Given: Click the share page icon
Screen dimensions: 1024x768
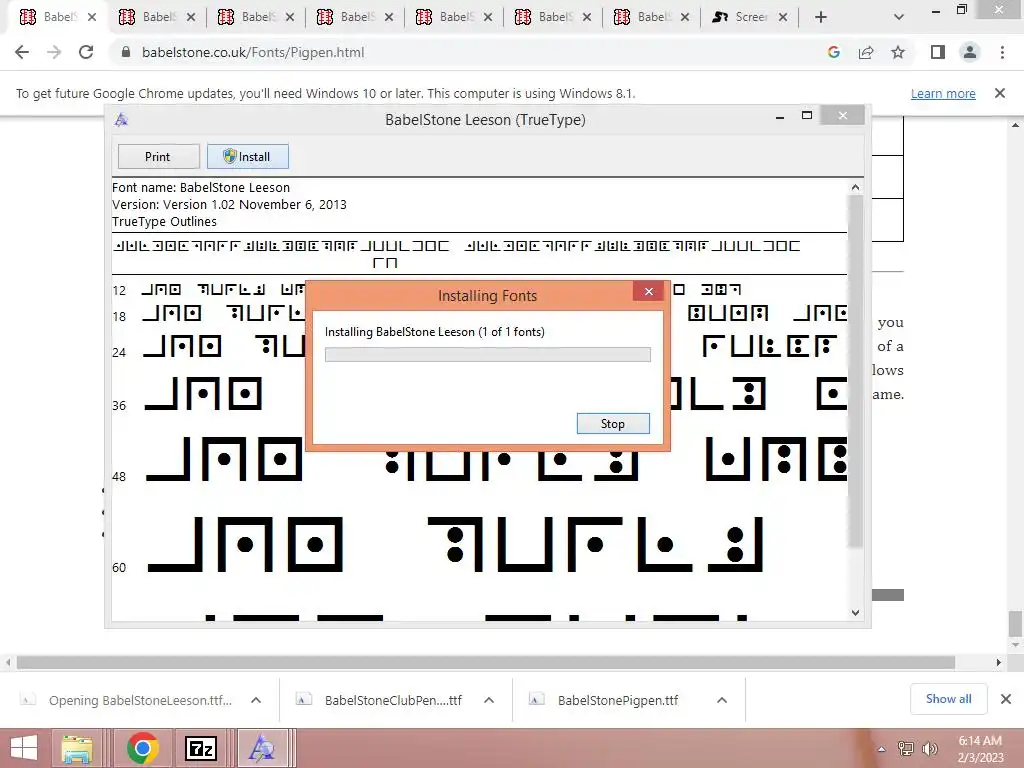Looking at the screenshot, I should [x=866, y=52].
